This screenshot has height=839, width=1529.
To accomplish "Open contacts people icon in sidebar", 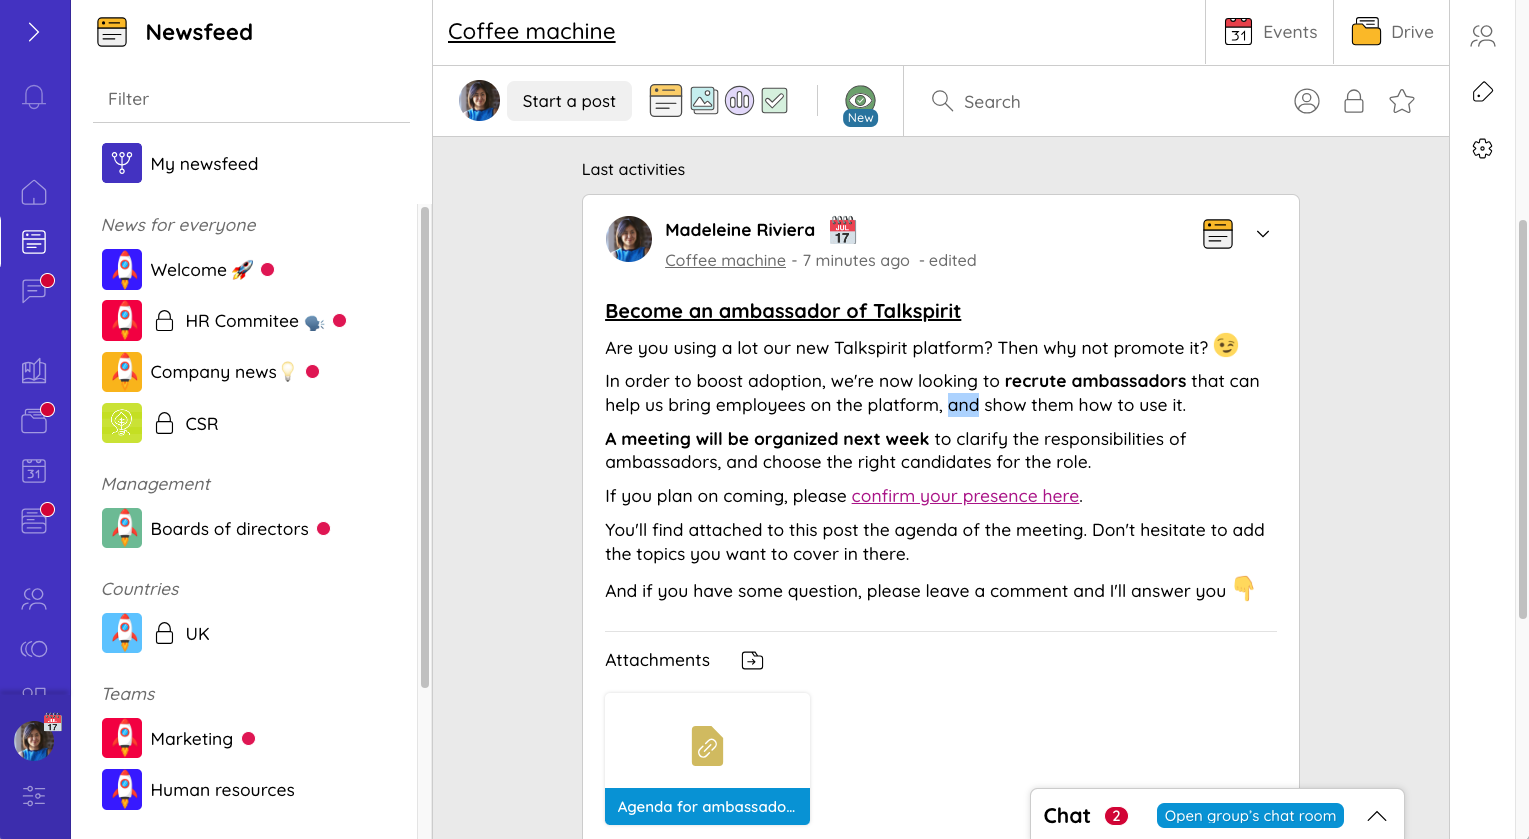I will click(x=34, y=599).
